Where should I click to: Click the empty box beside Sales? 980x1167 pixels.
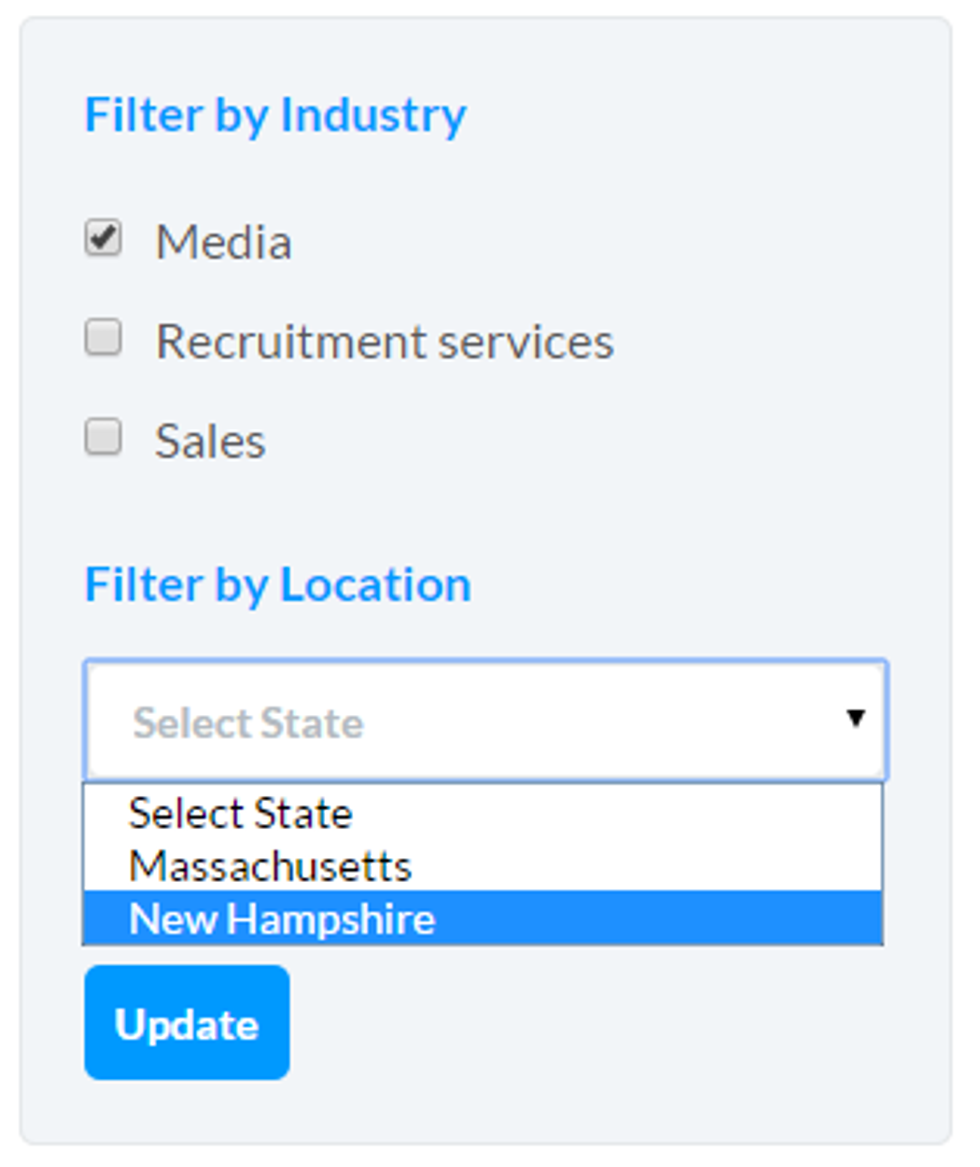point(103,437)
